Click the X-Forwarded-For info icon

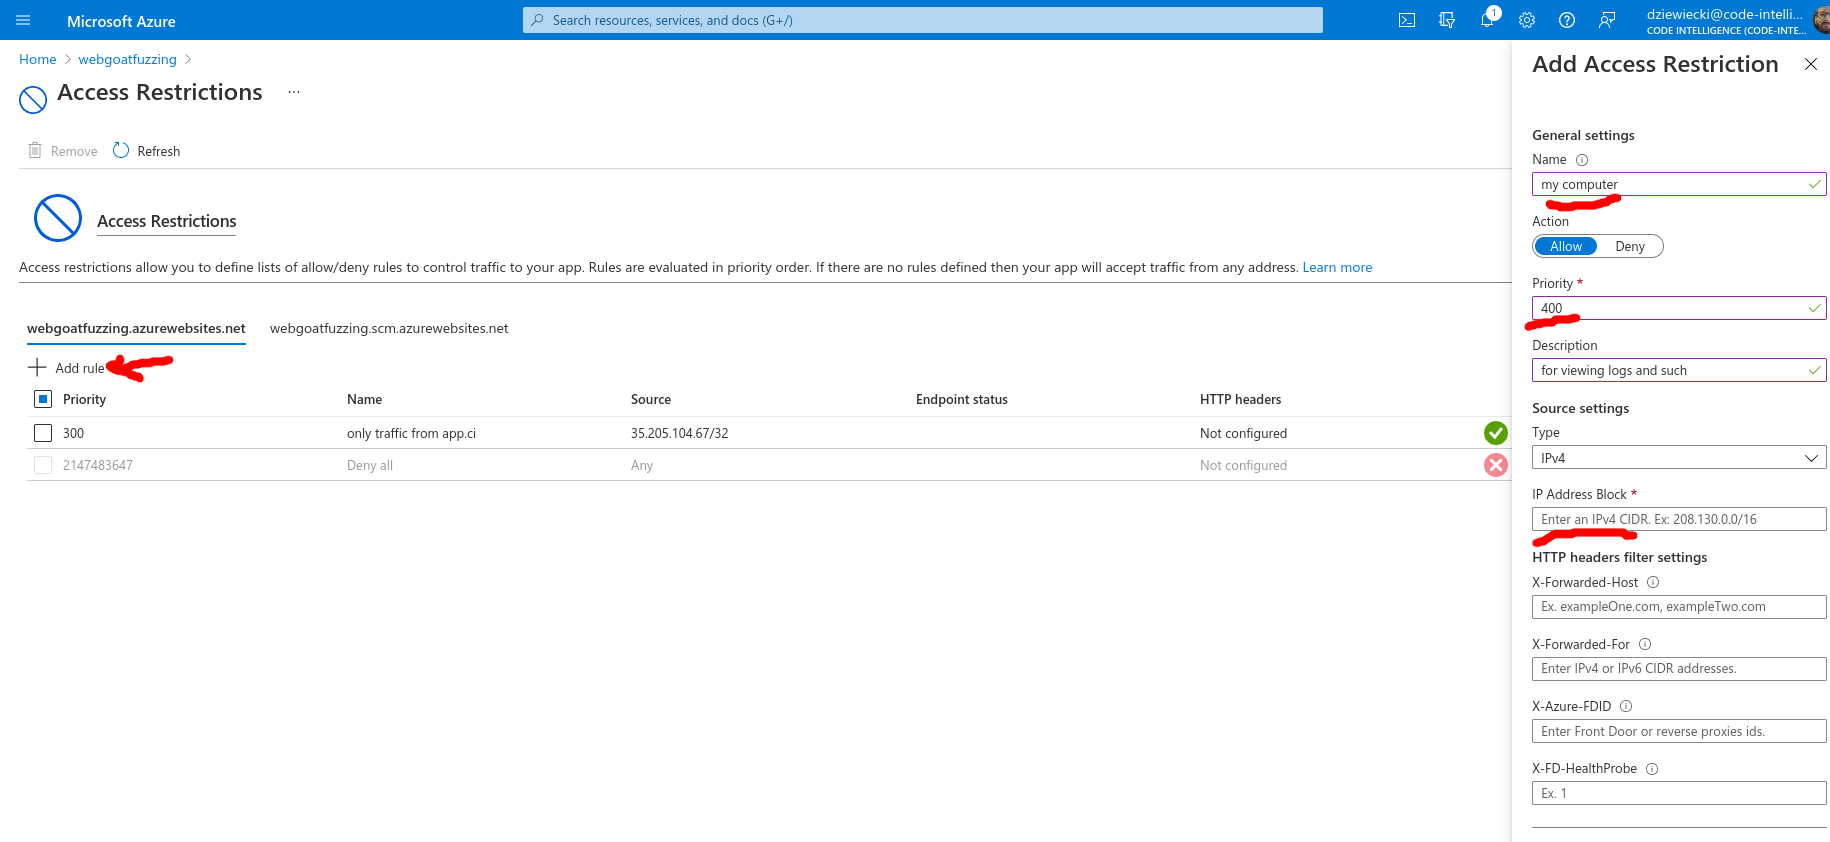pos(1645,644)
